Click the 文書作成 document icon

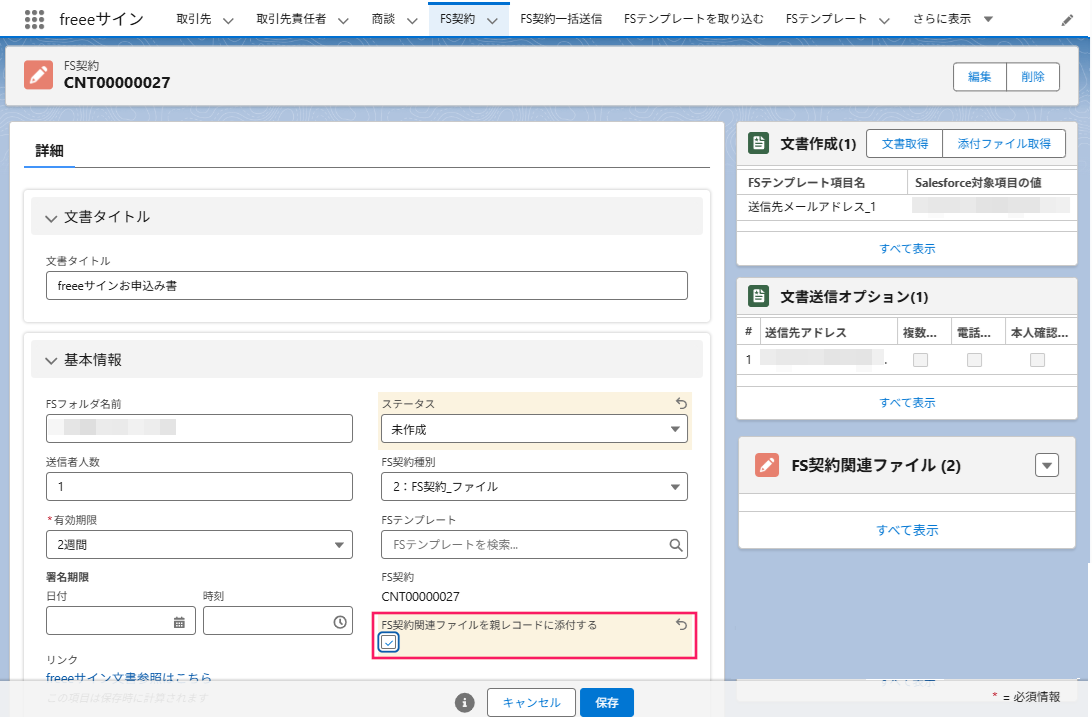pyautogui.click(x=758, y=143)
